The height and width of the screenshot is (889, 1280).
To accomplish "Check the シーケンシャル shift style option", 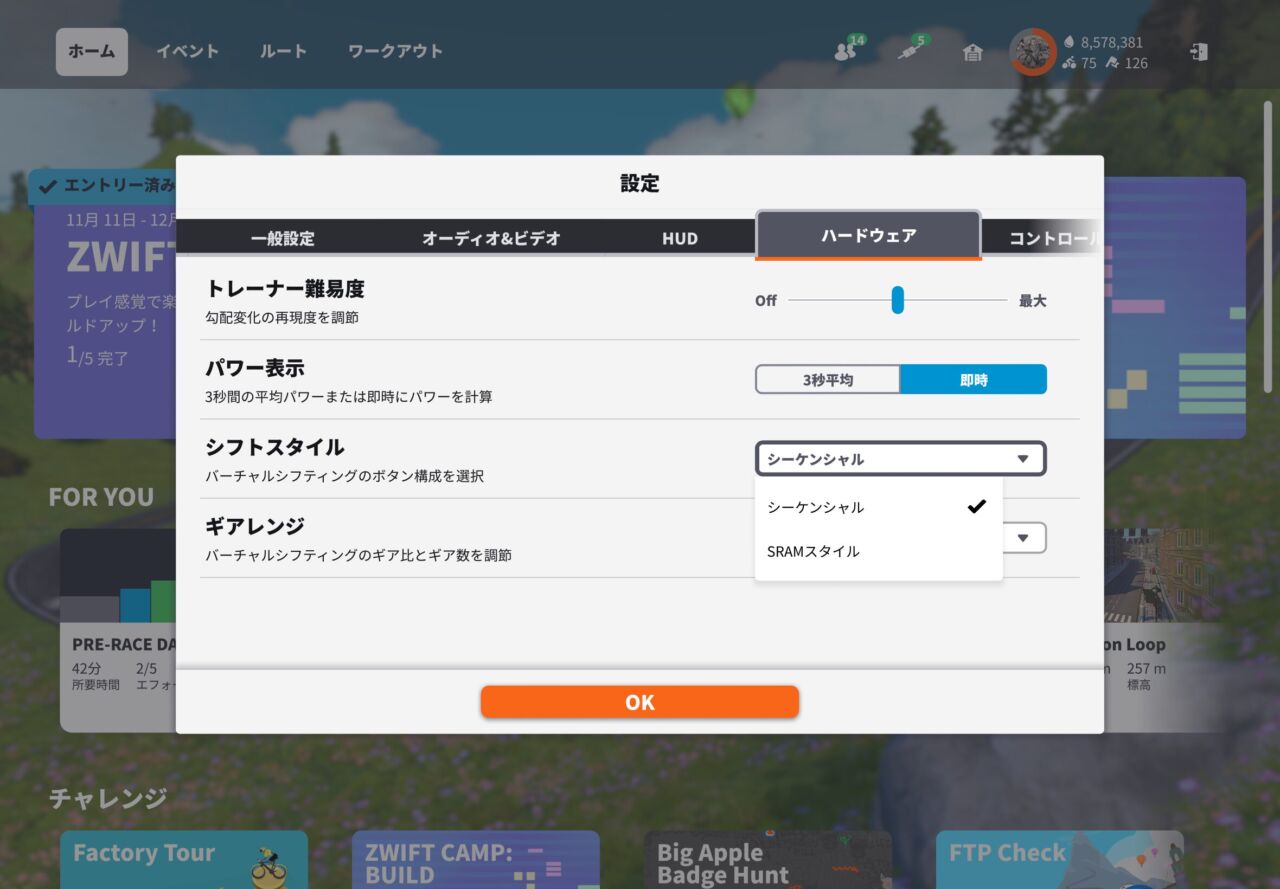I will tap(878, 507).
